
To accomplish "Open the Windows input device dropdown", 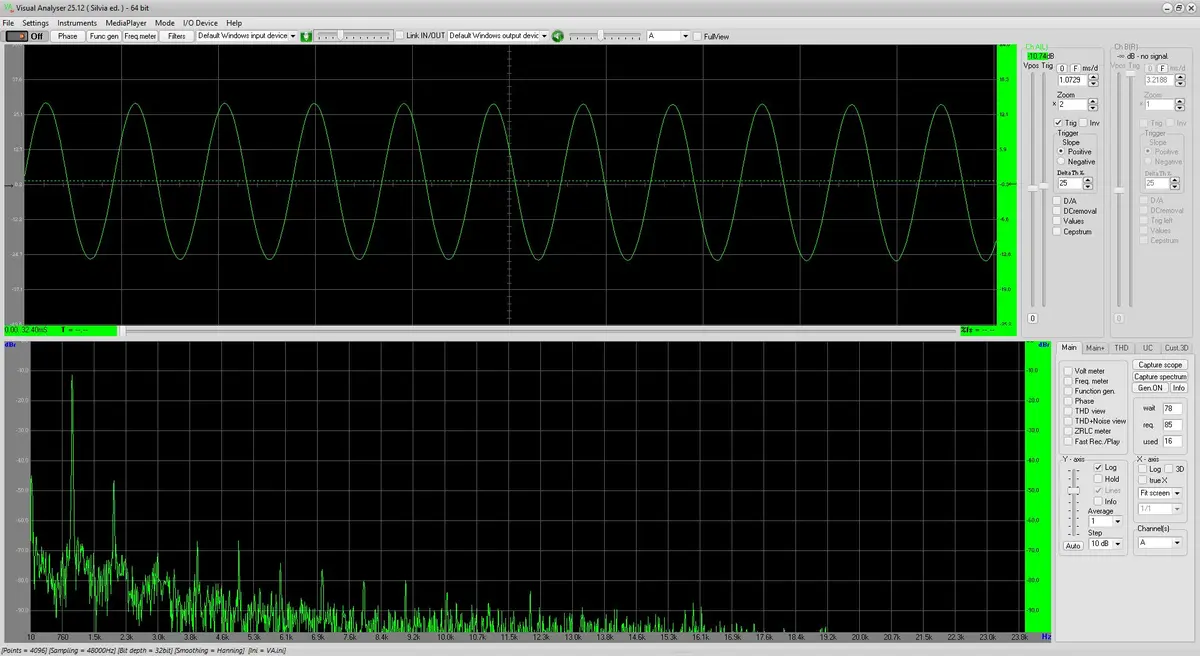I will (x=291, y=36).
